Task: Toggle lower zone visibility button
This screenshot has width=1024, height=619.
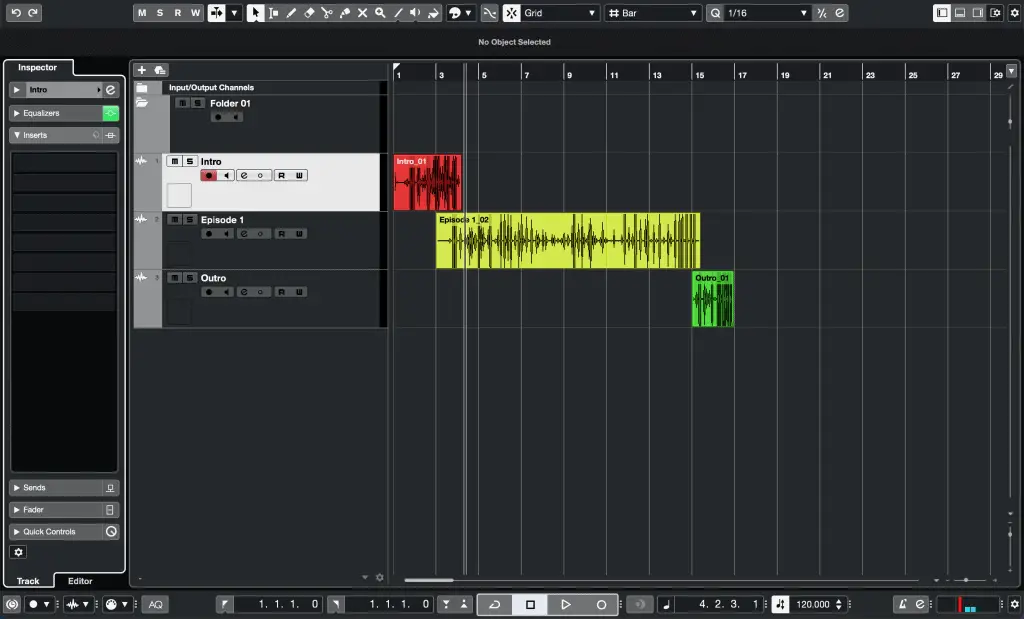Action: [960, 12]
